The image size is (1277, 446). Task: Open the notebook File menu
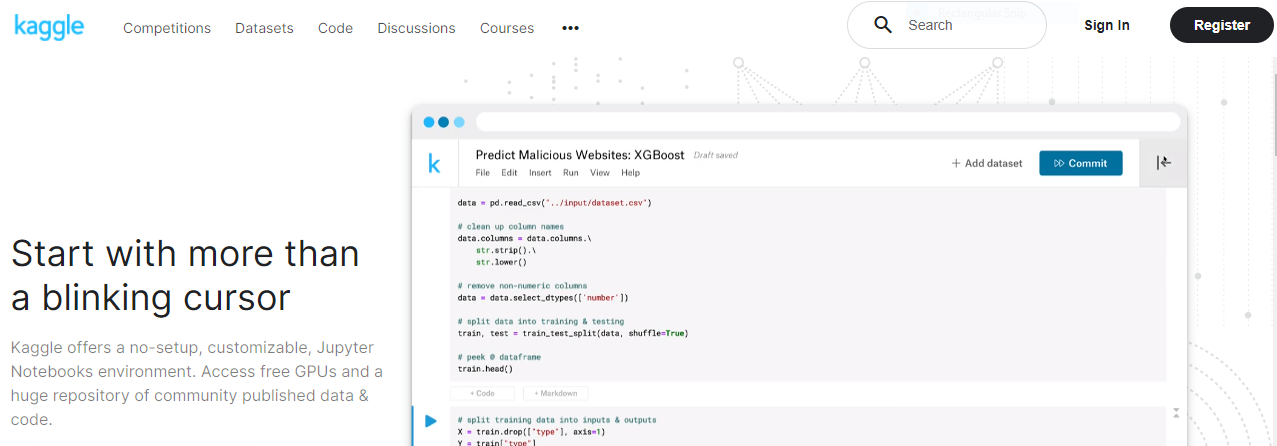click(482, 173)
